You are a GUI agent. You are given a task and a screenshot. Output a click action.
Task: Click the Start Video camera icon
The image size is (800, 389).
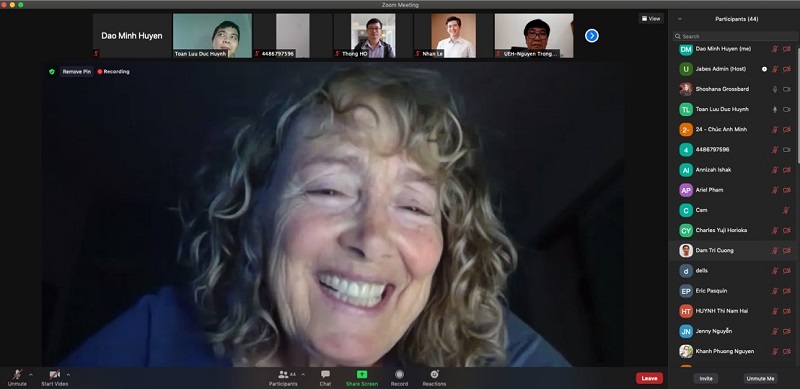(x=55, y=374)
